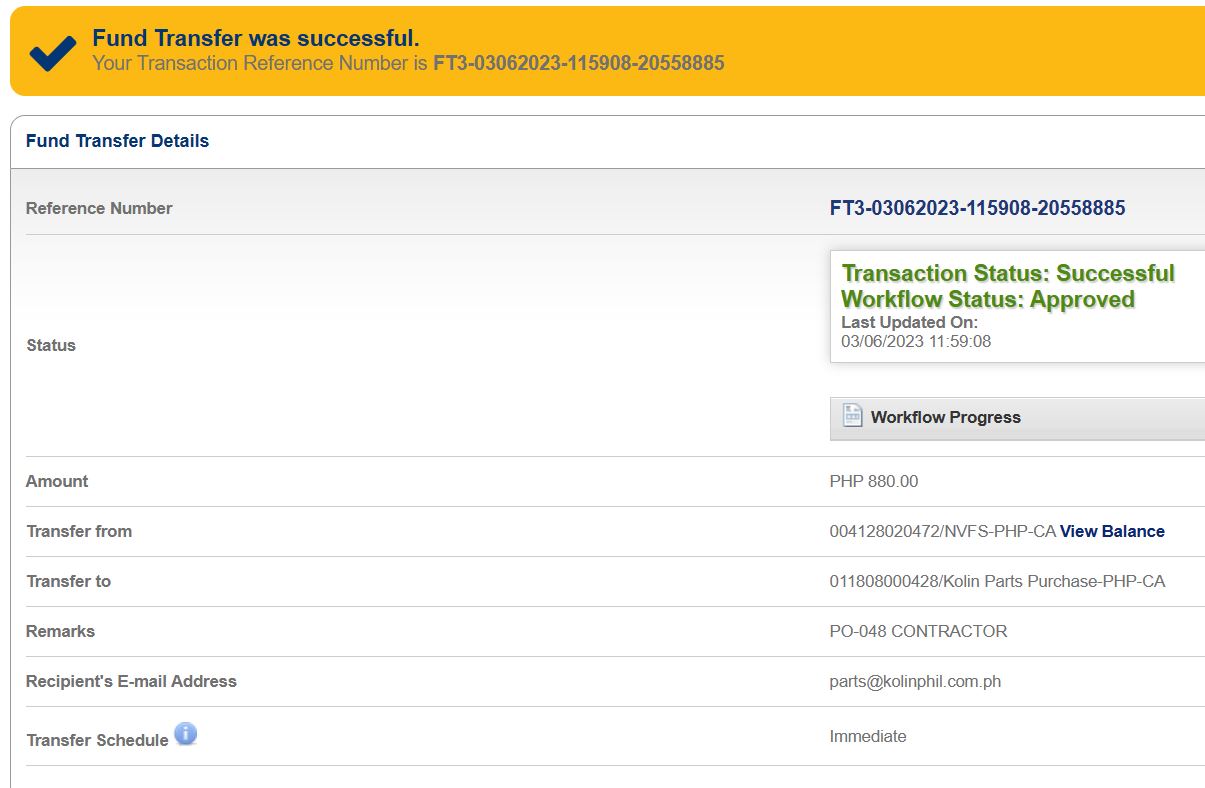Click the Workflow Progress document icon
Image resolution: width=1205 pixels, height=788 pixels.
tap(852, 416)
